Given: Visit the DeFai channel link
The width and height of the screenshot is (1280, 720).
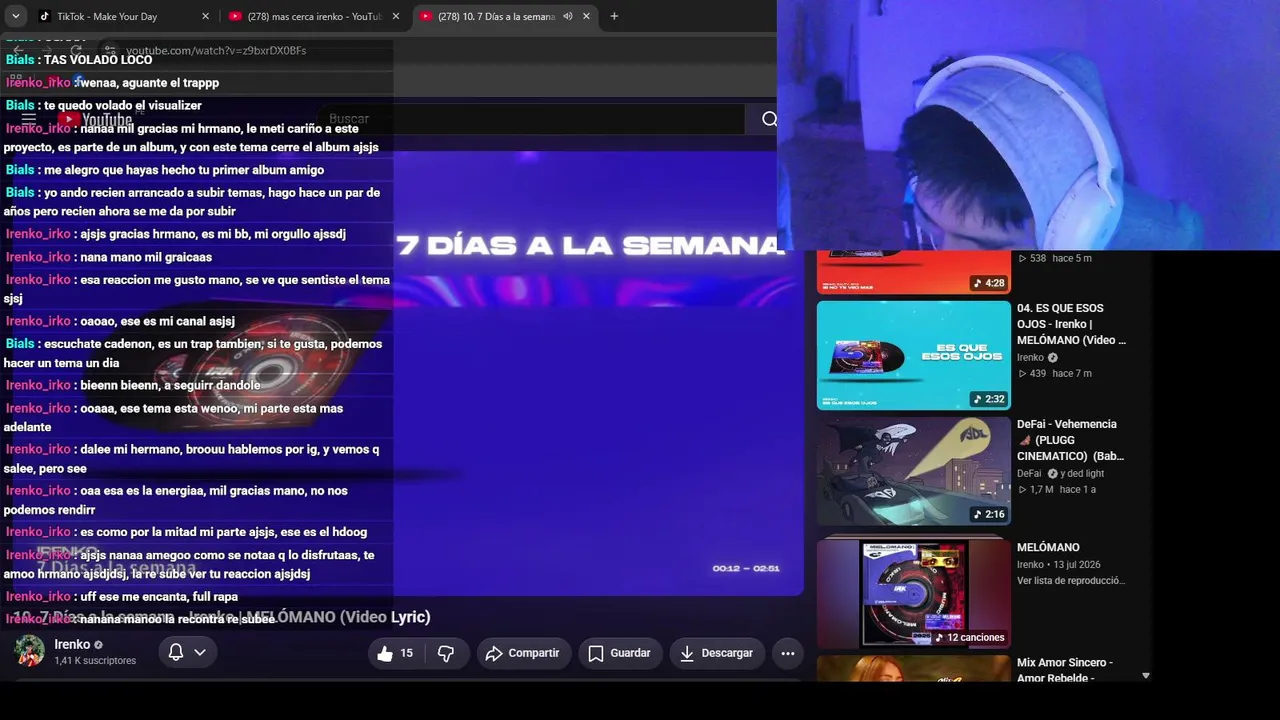Looking at the screenshot, I should (x=1029, y=473).
